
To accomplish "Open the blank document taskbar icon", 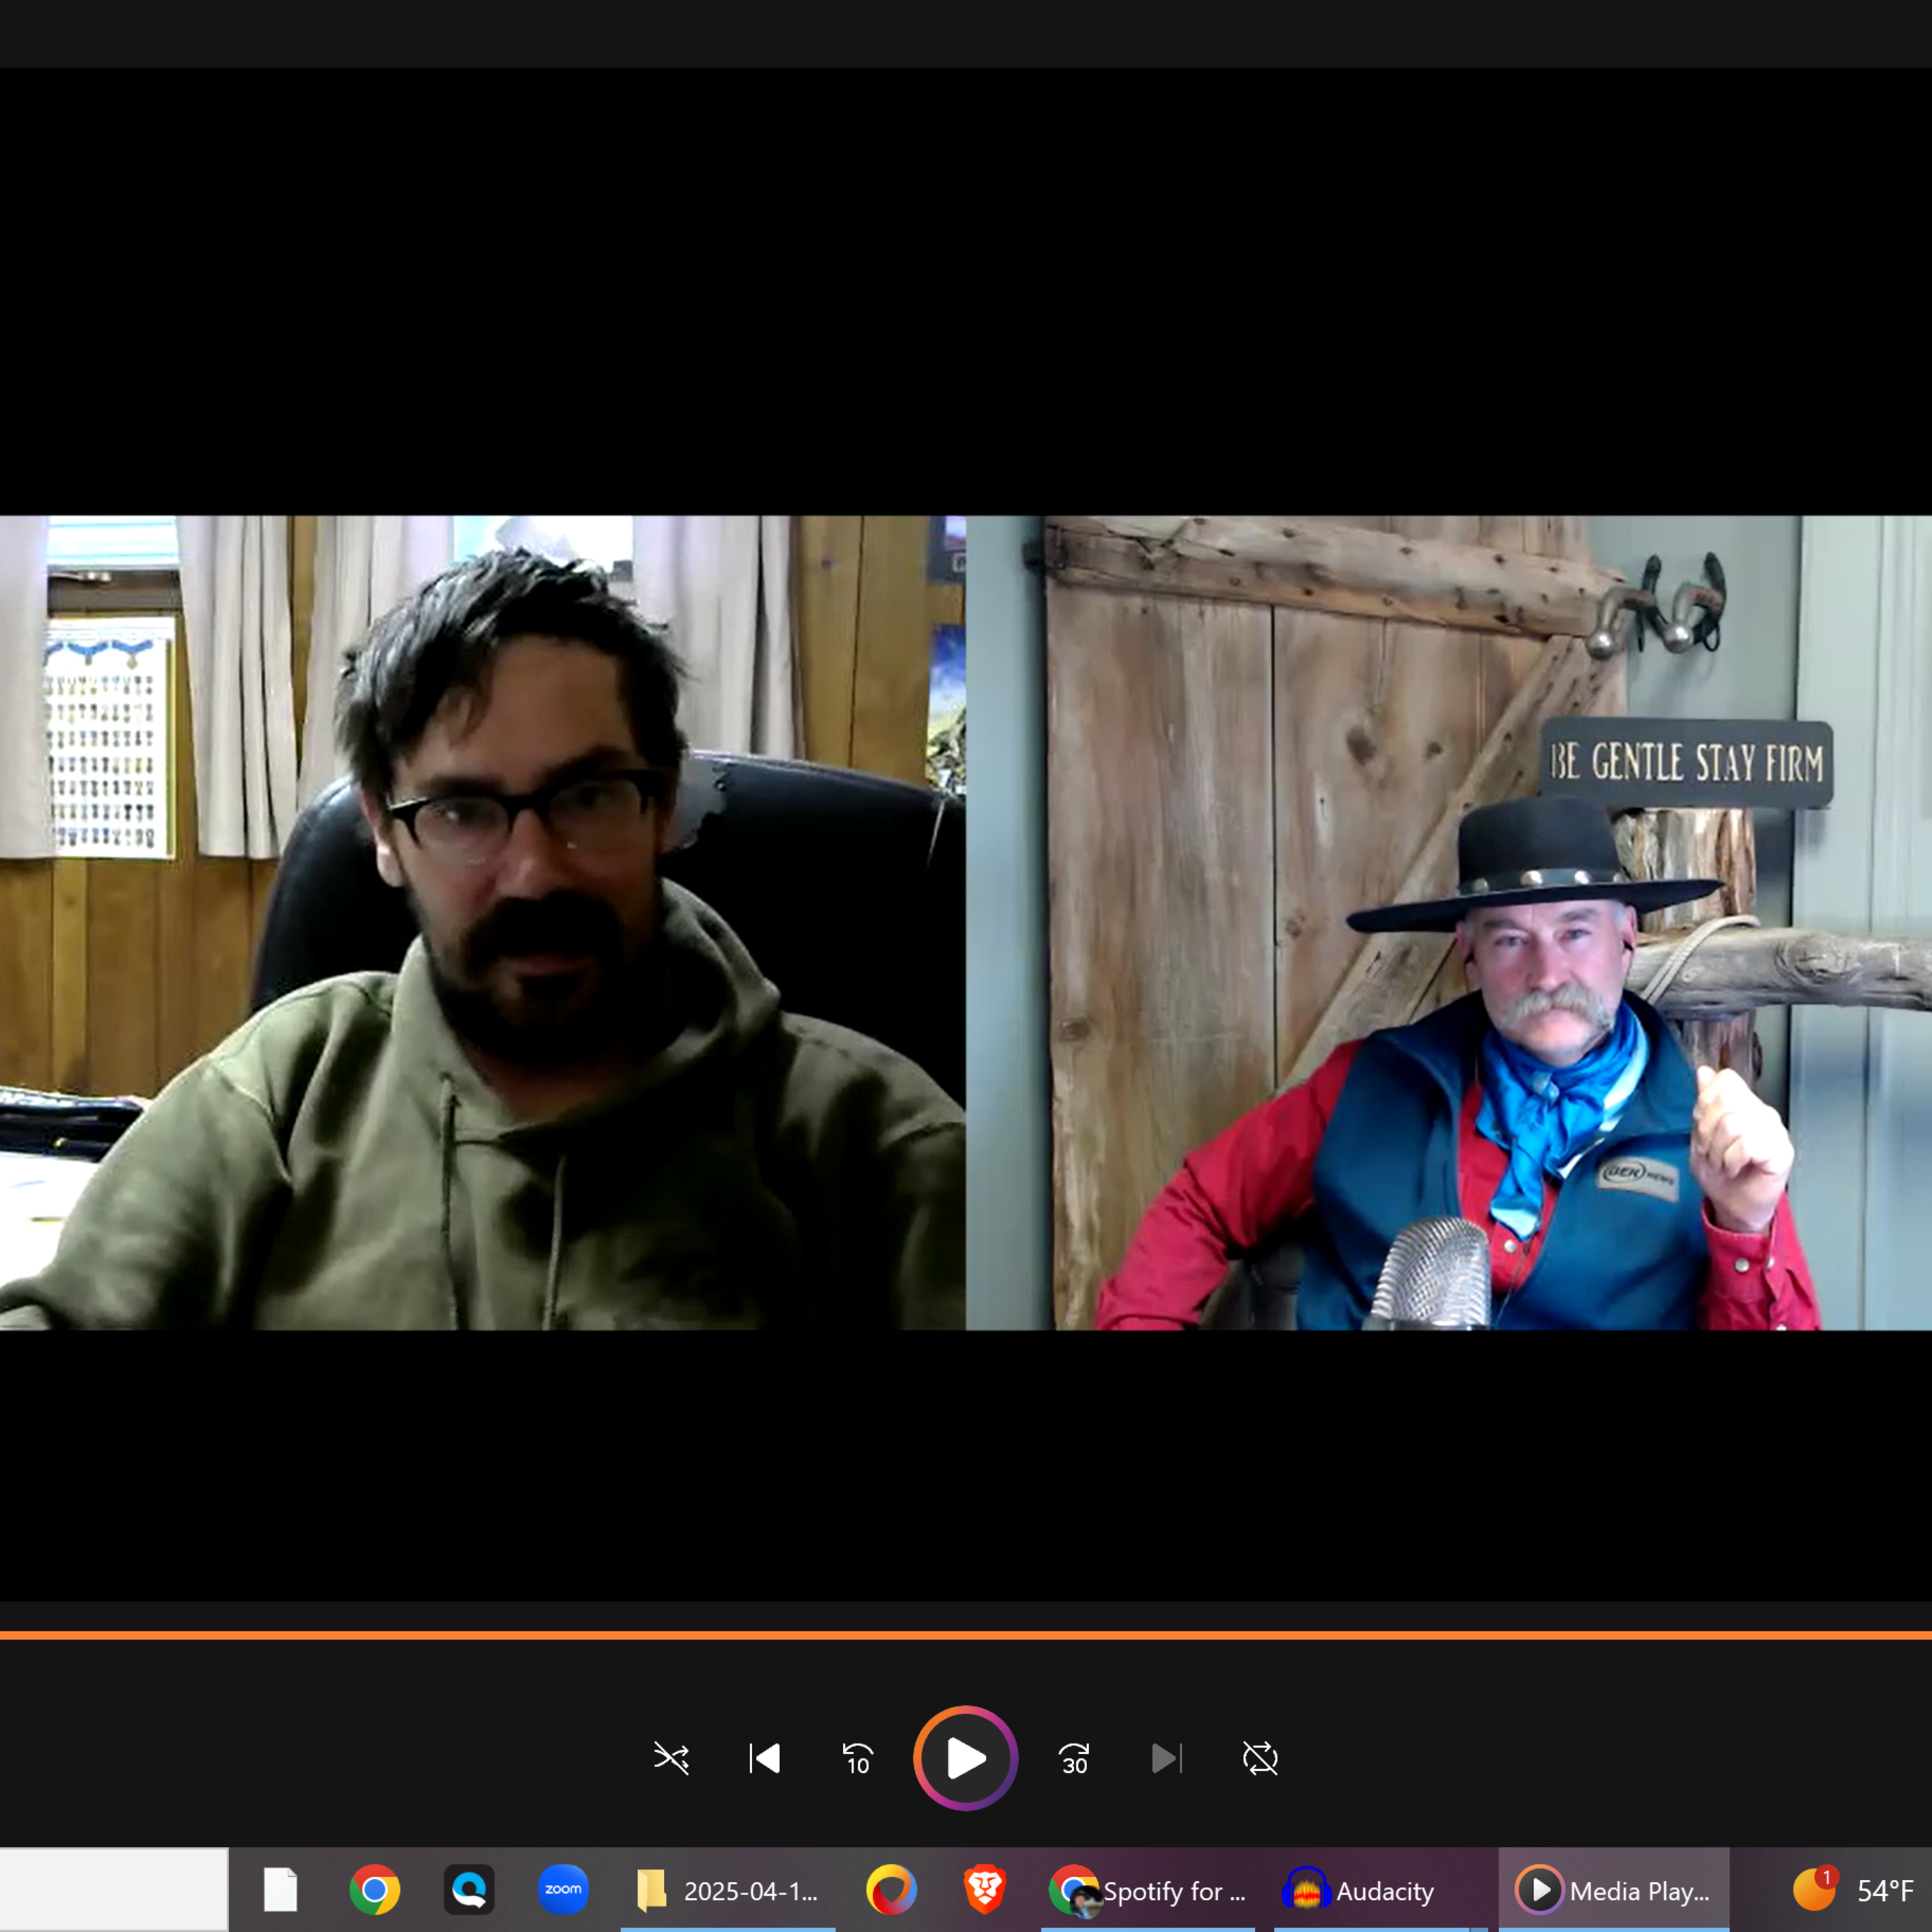I will (x=281, y=1890).
